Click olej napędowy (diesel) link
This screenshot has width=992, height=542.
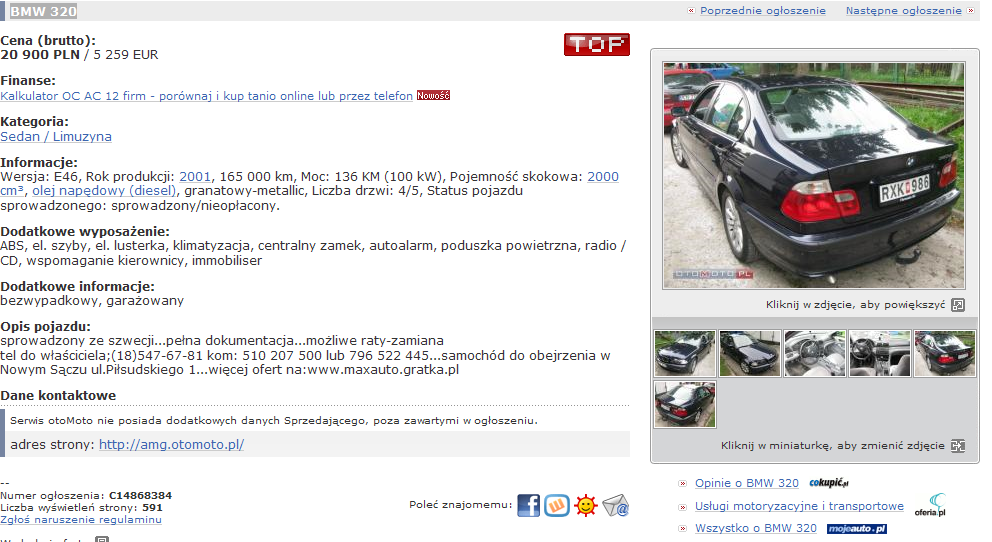click(104, 191)
